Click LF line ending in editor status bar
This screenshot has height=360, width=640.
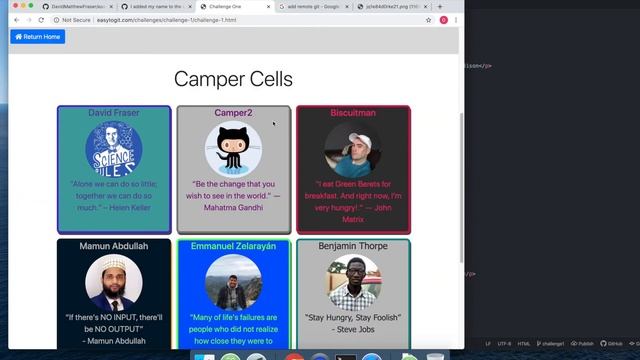coord(488,344)
